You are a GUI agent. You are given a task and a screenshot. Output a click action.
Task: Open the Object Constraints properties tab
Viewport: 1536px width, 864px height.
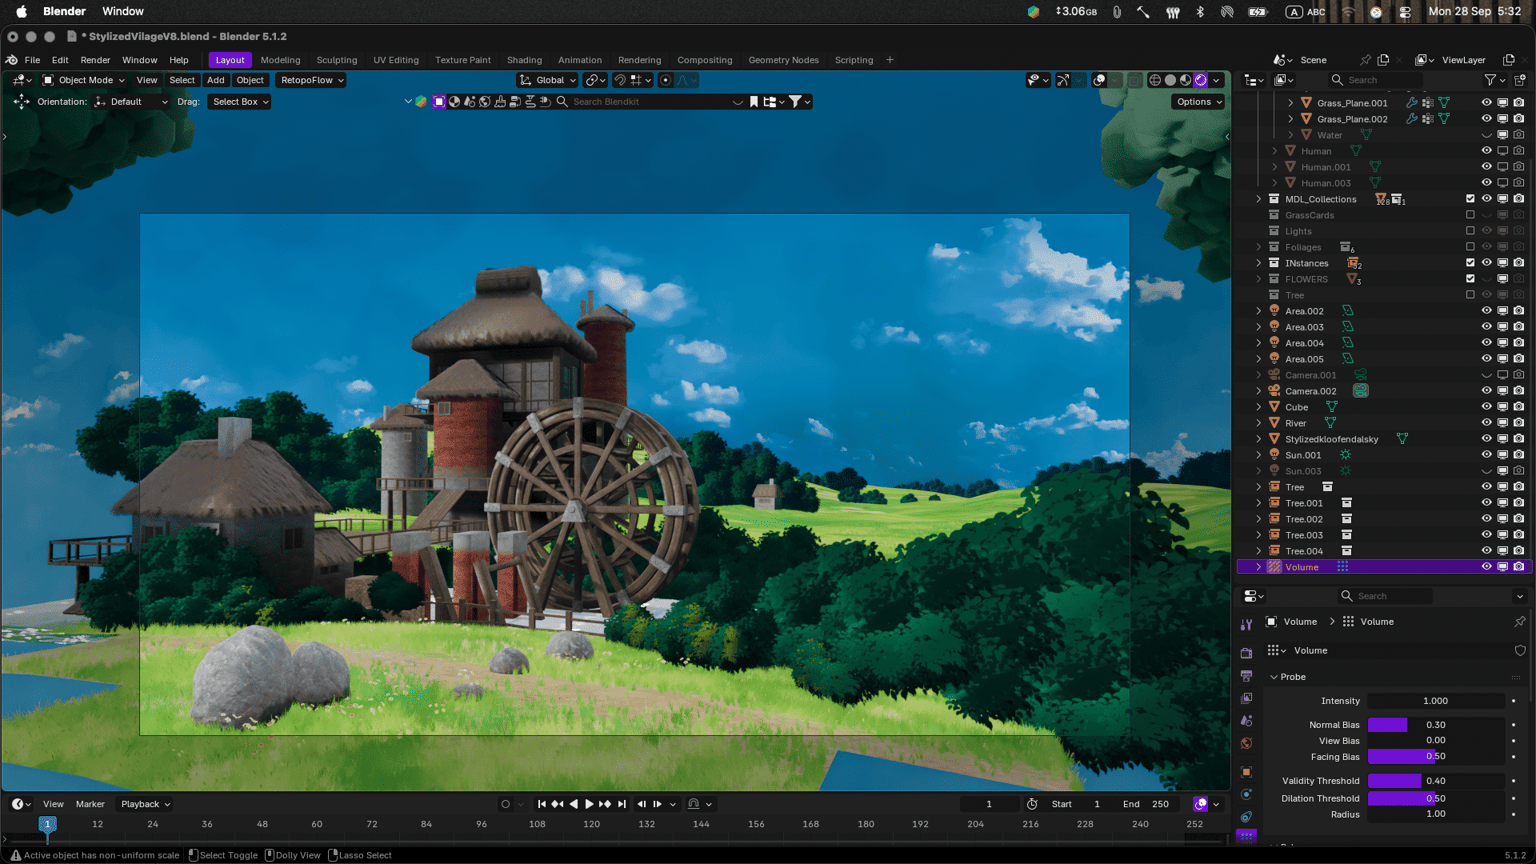point(1246,817)
